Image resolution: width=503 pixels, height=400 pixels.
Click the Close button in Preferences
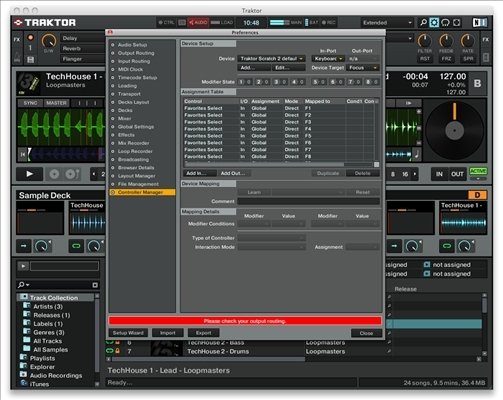[366, 333]
